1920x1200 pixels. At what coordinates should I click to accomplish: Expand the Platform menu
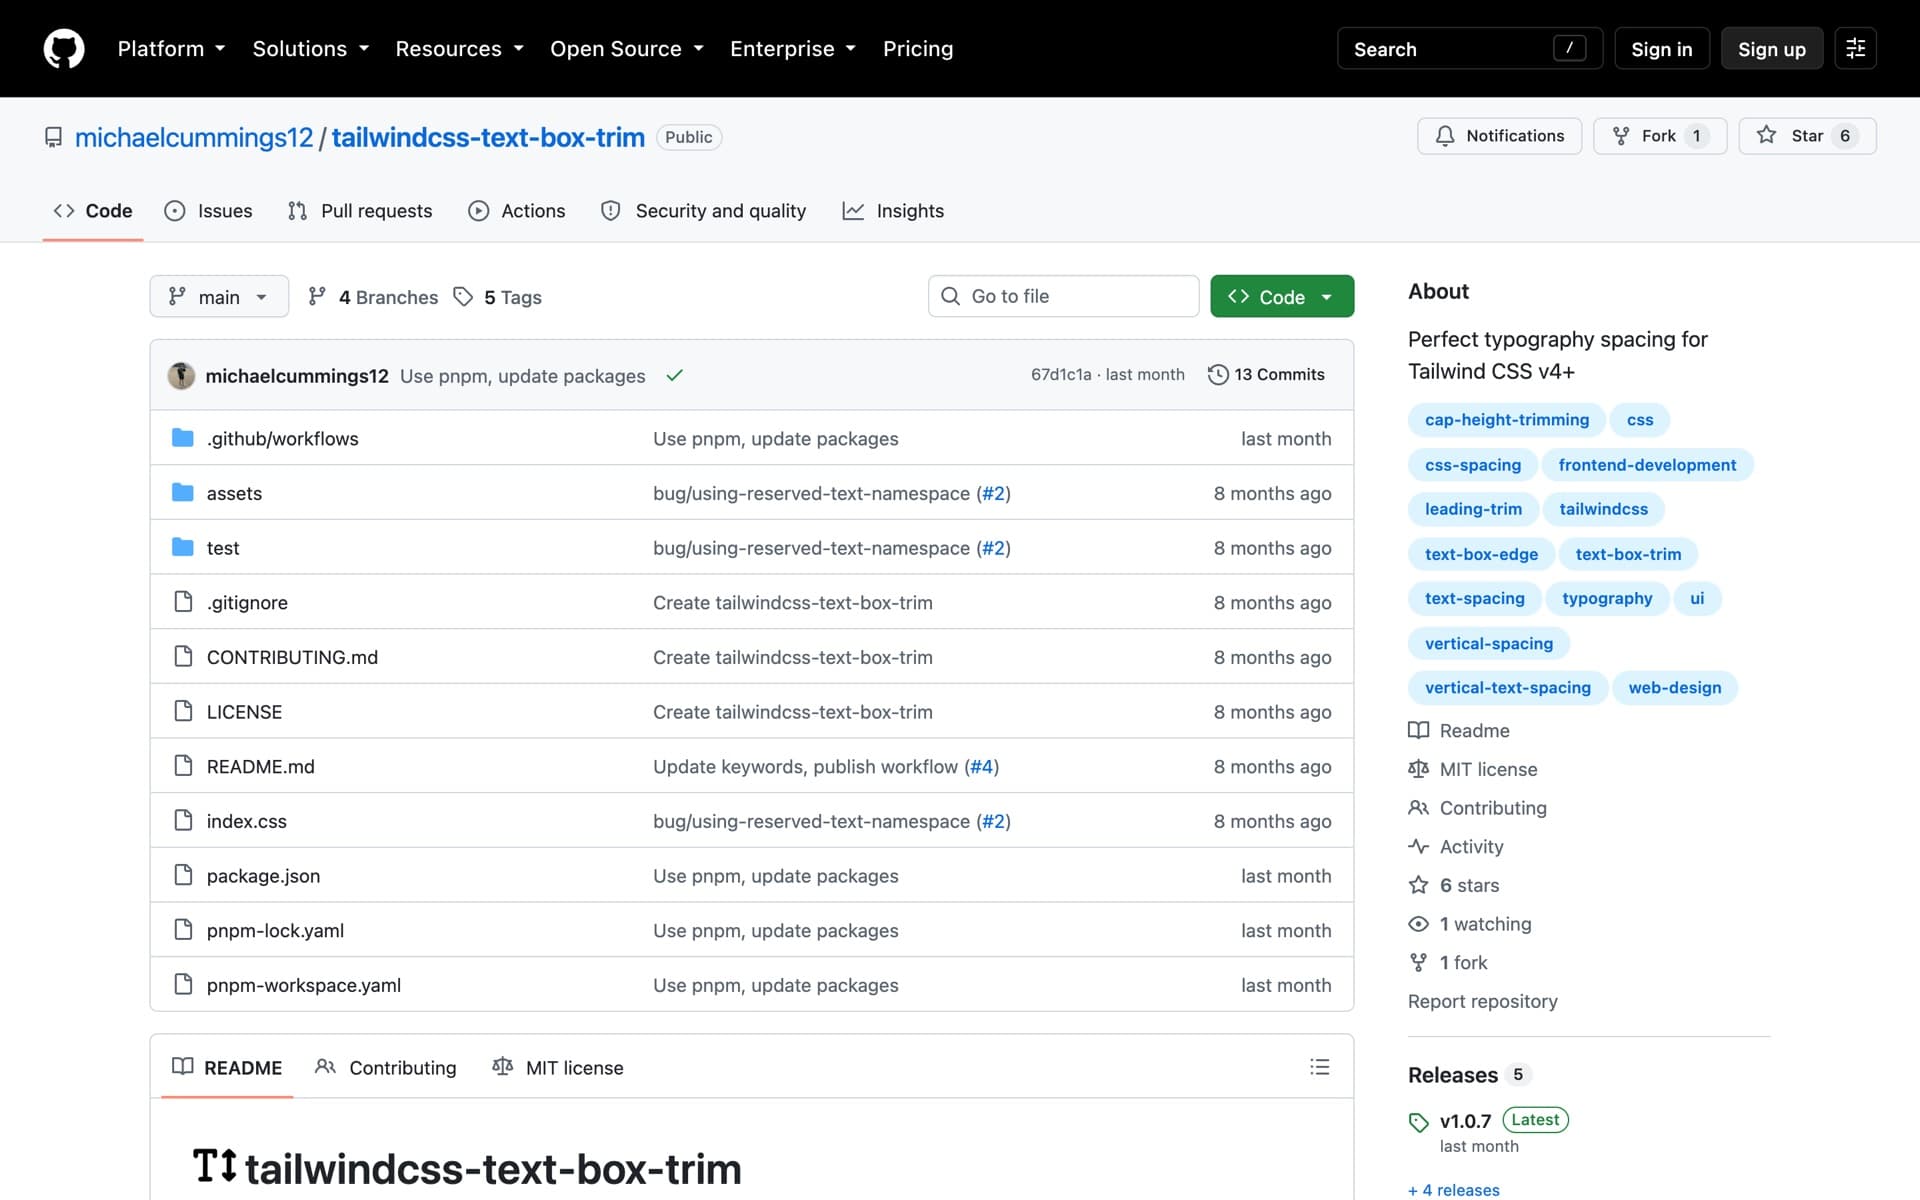pos(171,48)
